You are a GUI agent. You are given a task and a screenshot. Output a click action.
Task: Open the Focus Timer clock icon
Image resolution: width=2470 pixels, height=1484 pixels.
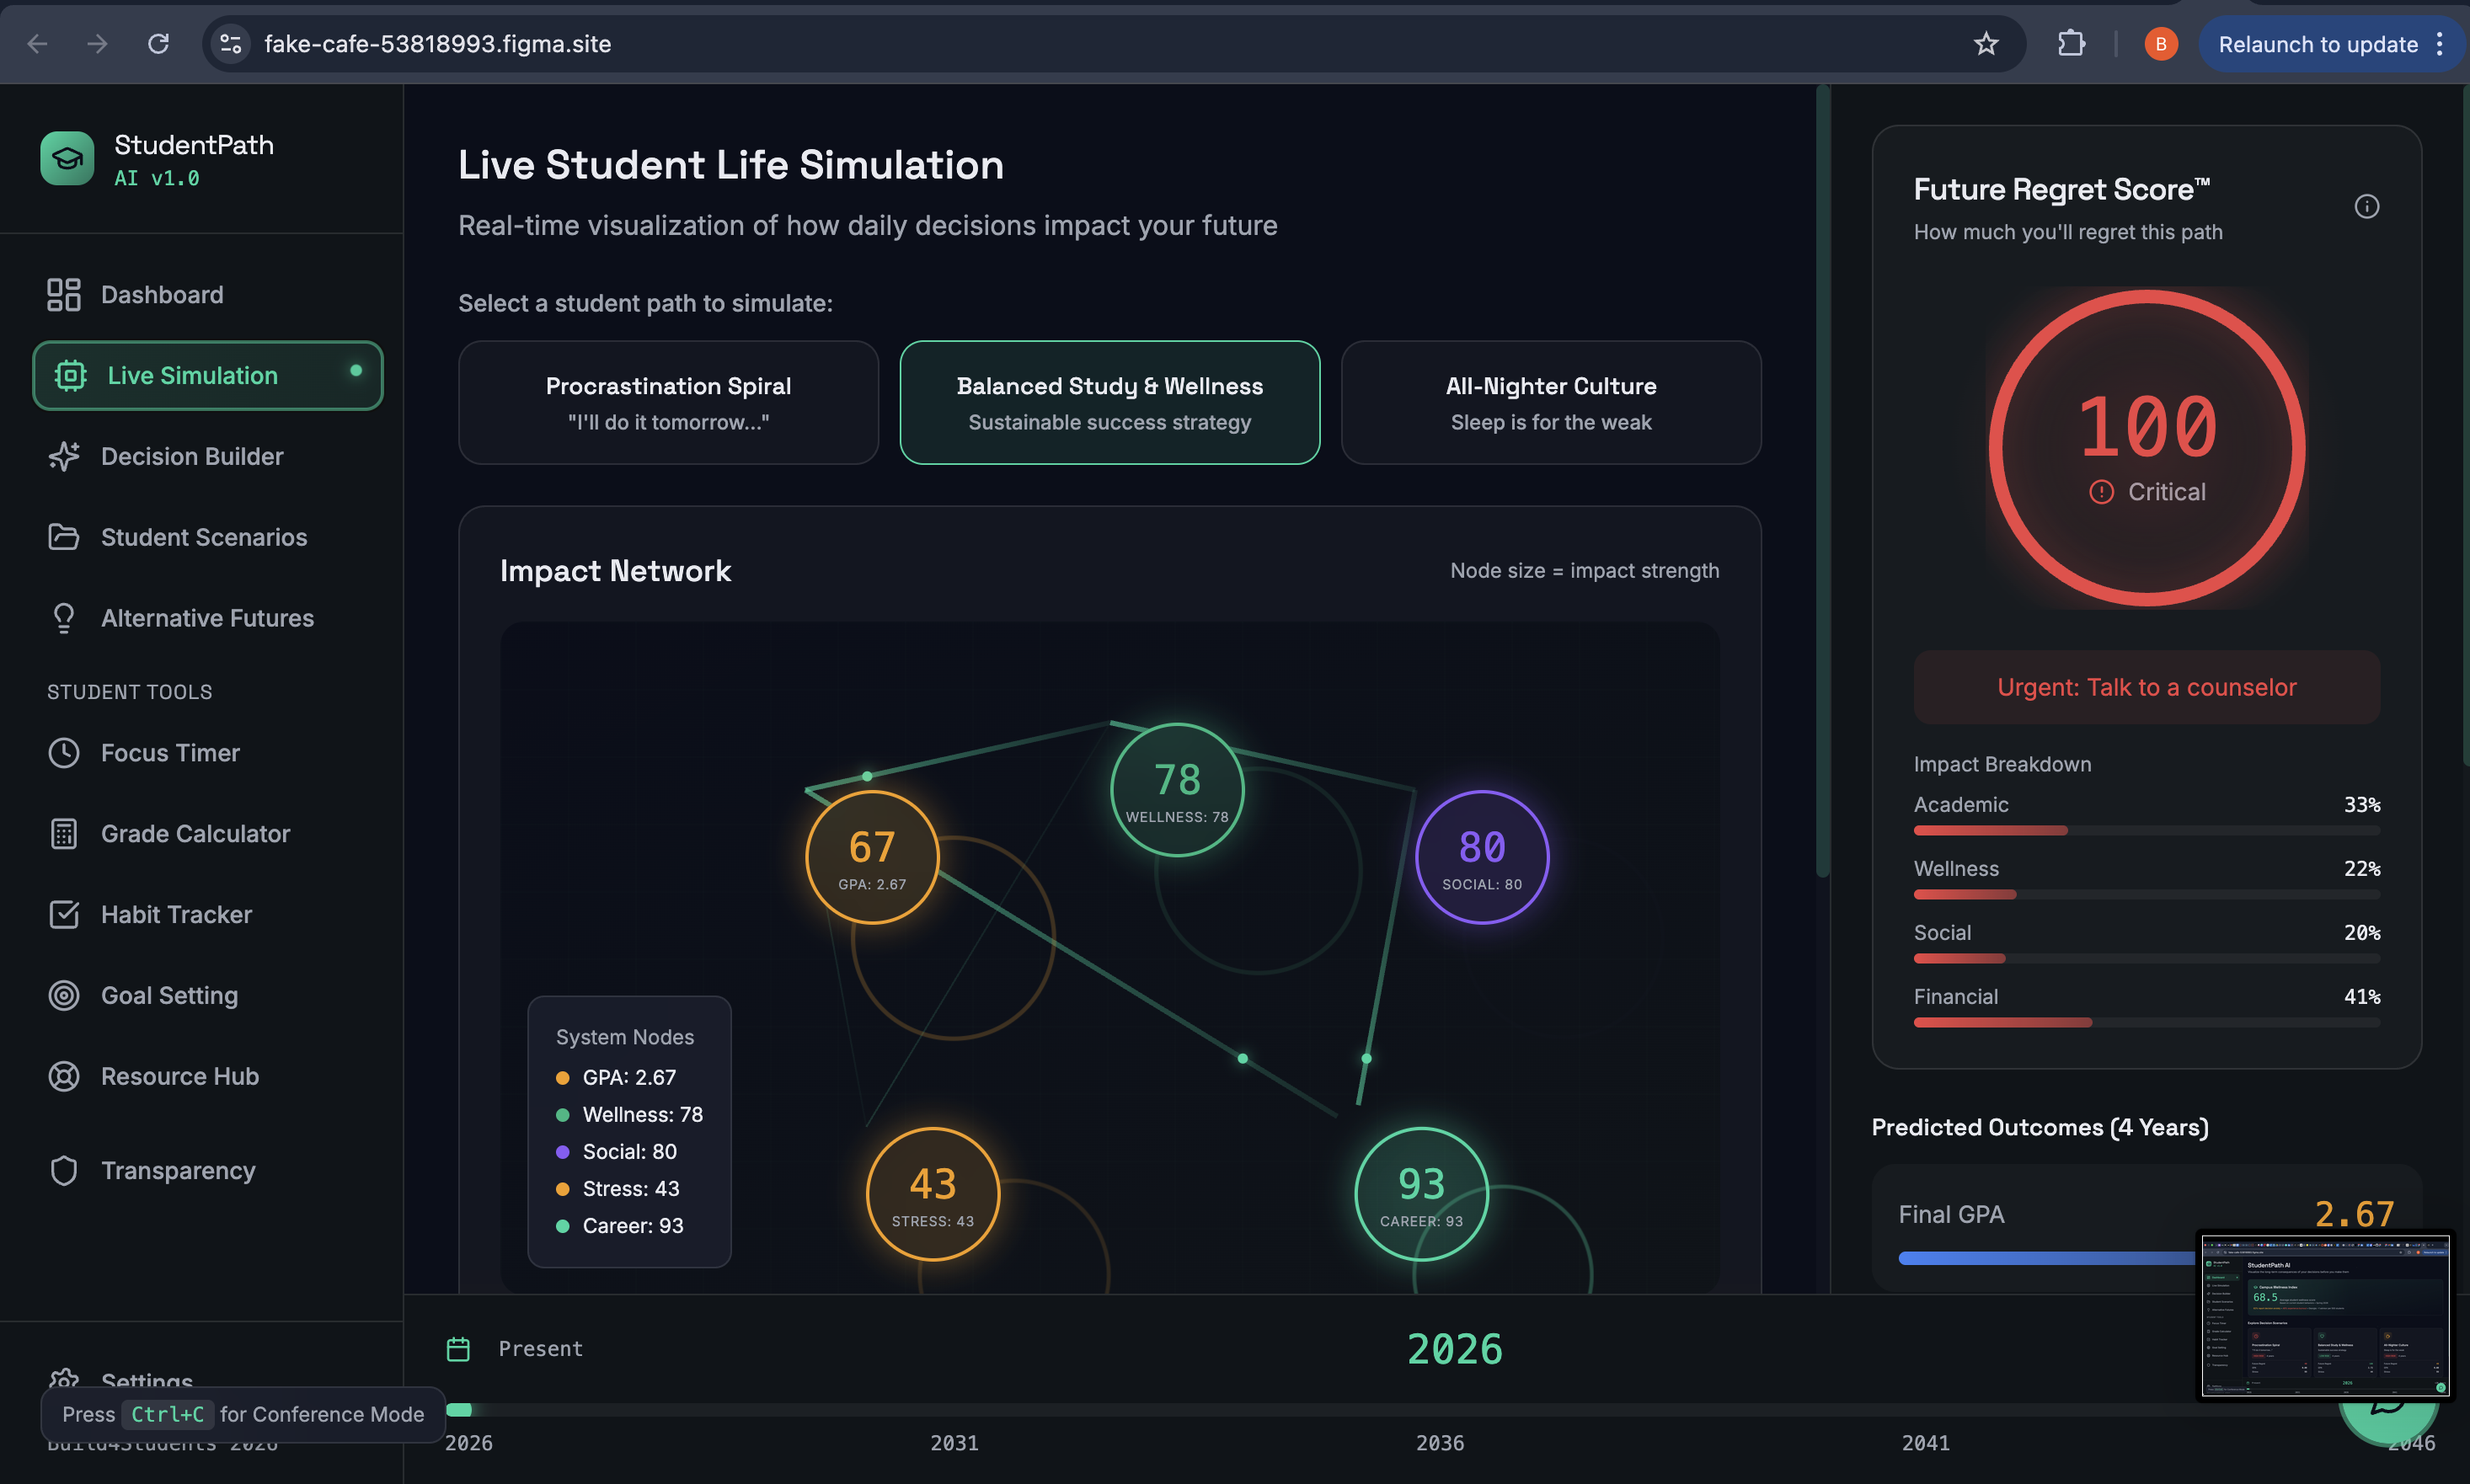[x=64, y=753]
